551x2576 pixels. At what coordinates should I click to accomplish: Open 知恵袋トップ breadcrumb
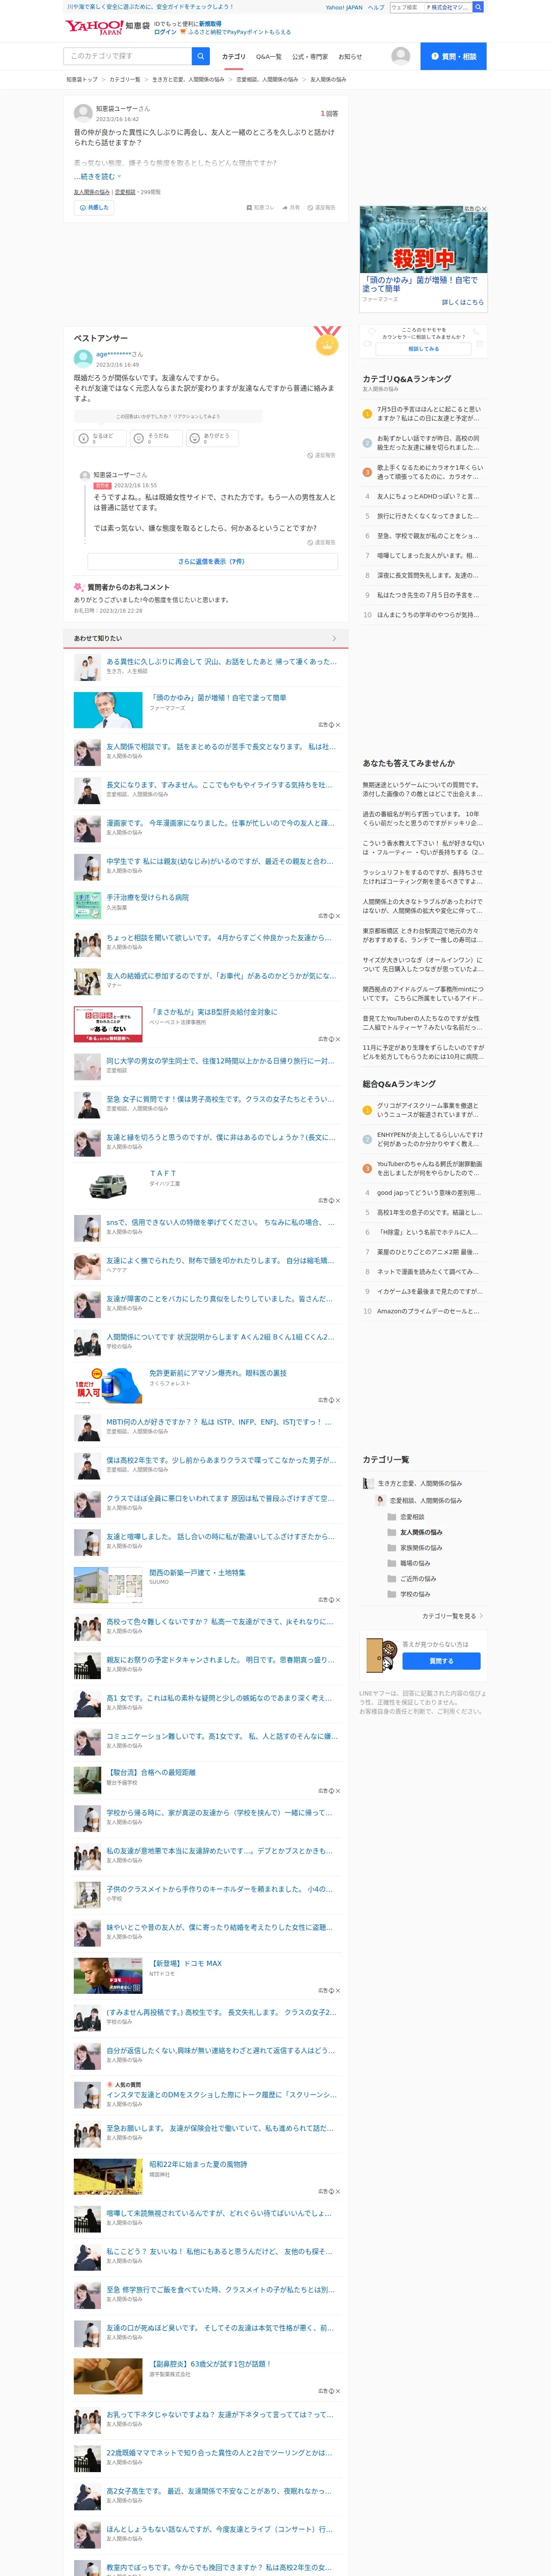pyautogui.click(x=82, y=79)
